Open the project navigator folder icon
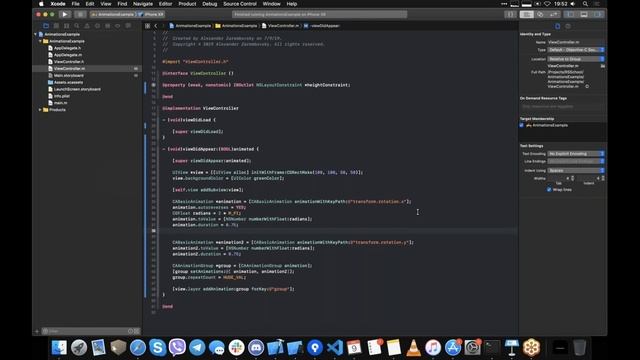Viewport: 640px width, 360px height. 46,26
